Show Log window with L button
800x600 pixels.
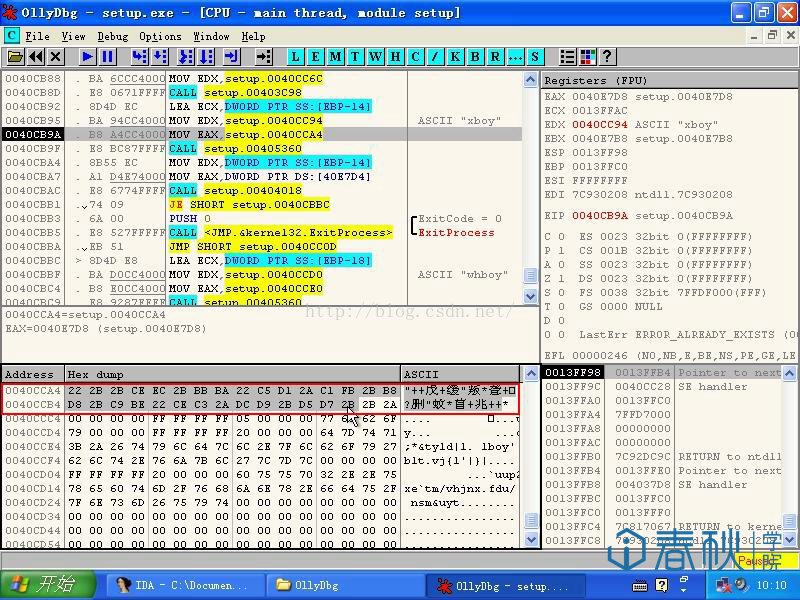pyautogui.click(x=295, y=57)
